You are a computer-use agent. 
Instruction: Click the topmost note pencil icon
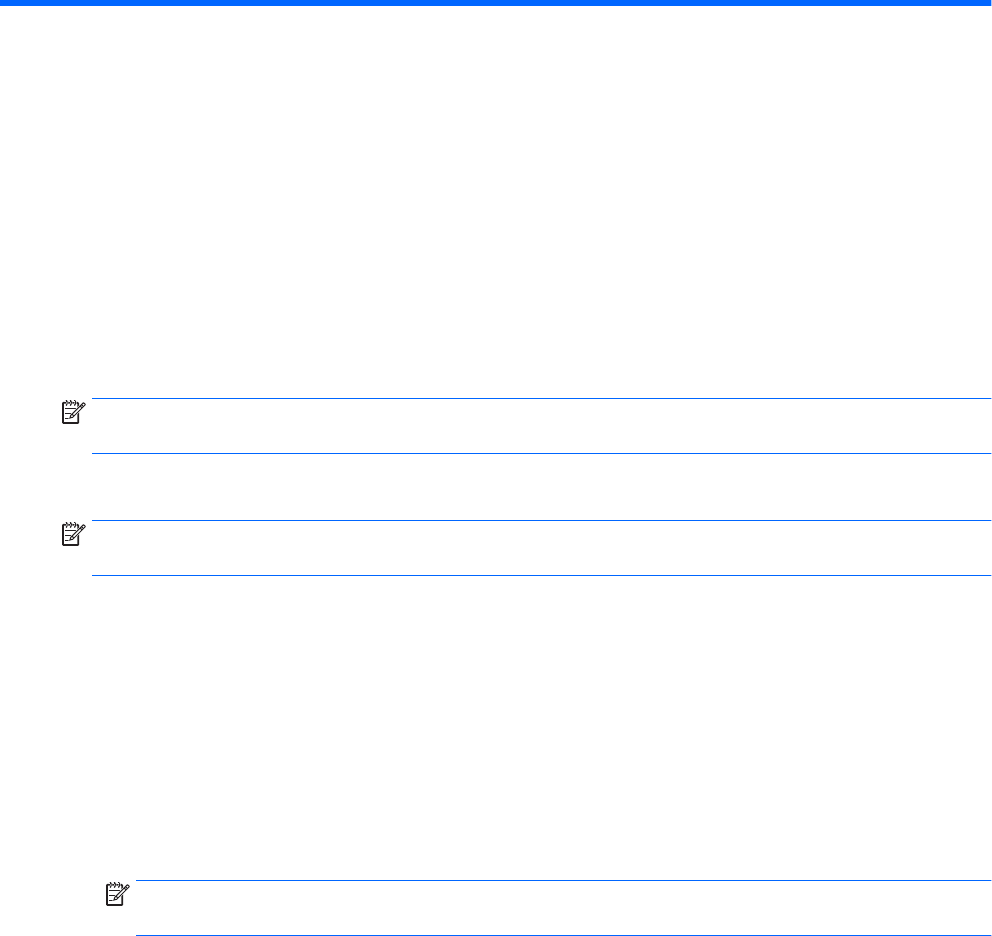click(75, 409)
